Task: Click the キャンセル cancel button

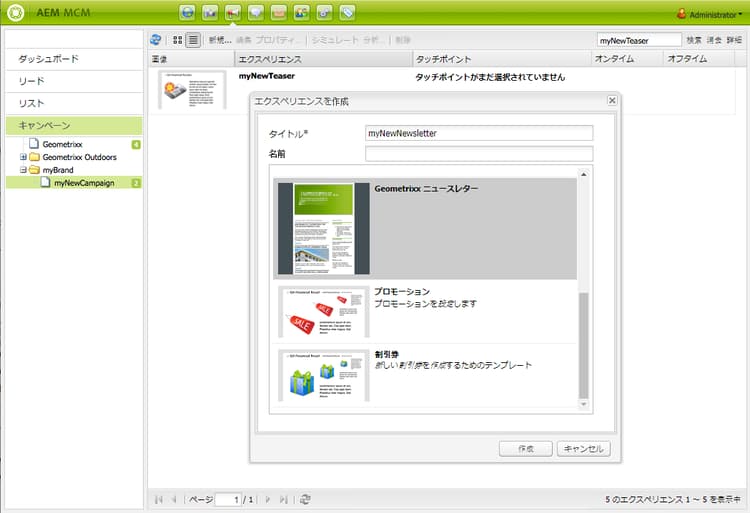Action: pos(584,448)
